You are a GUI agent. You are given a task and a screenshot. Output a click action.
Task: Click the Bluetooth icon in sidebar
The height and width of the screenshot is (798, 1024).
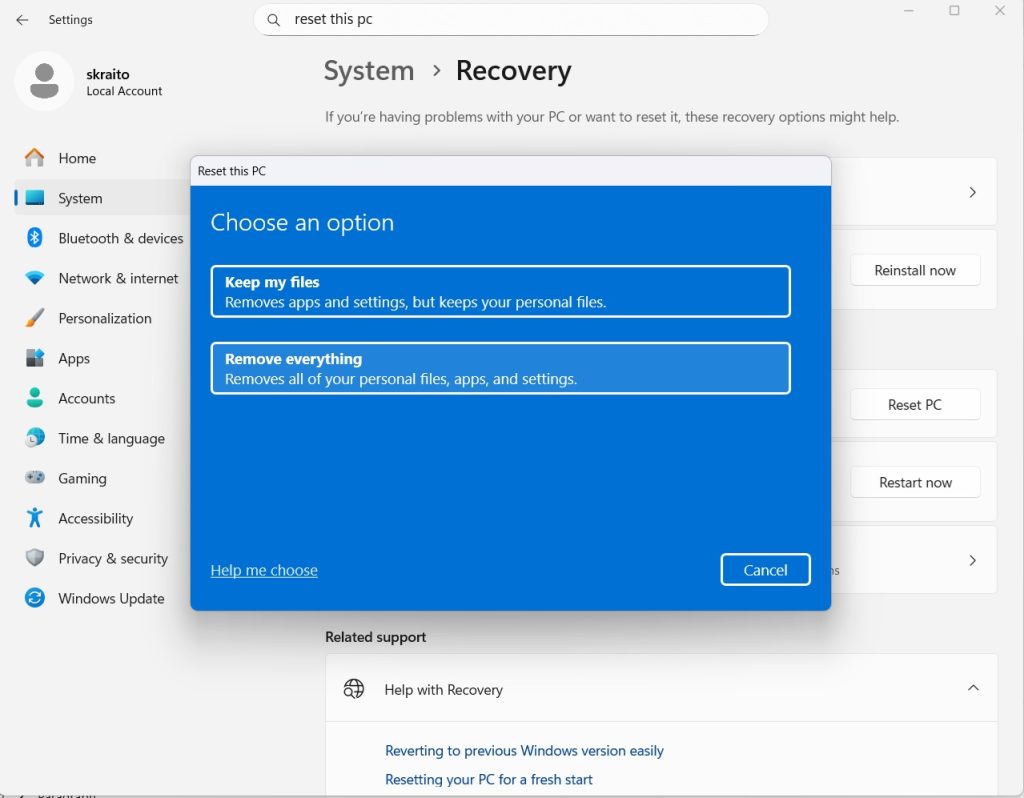click(35, 238)
